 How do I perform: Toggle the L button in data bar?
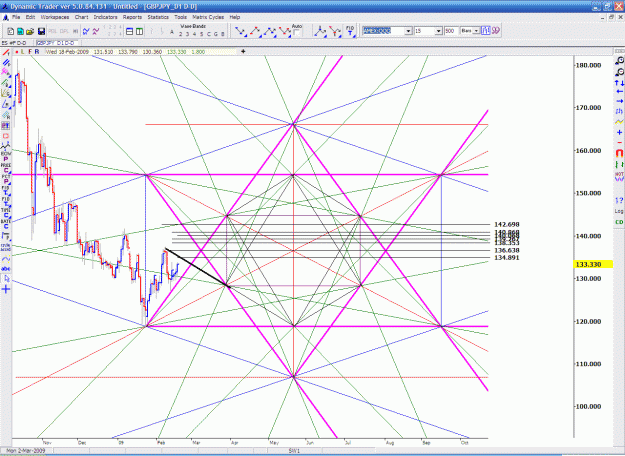point(23,52)
